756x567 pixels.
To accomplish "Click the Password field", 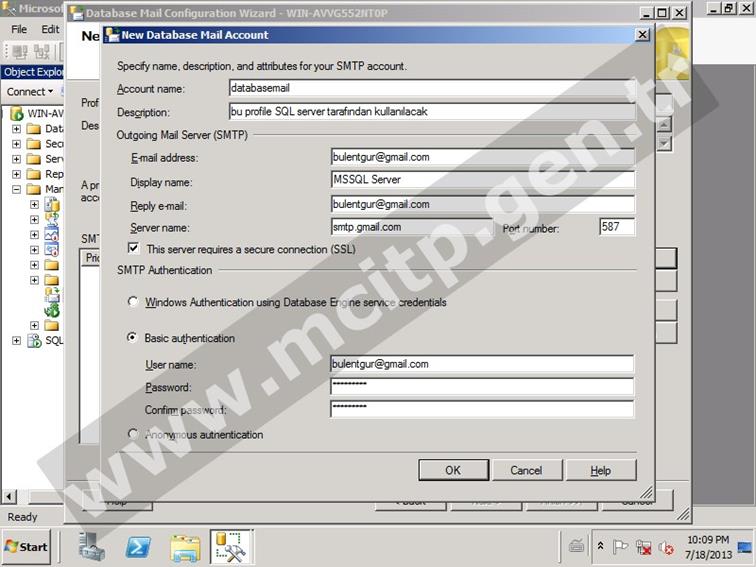I will coord(482,386).
